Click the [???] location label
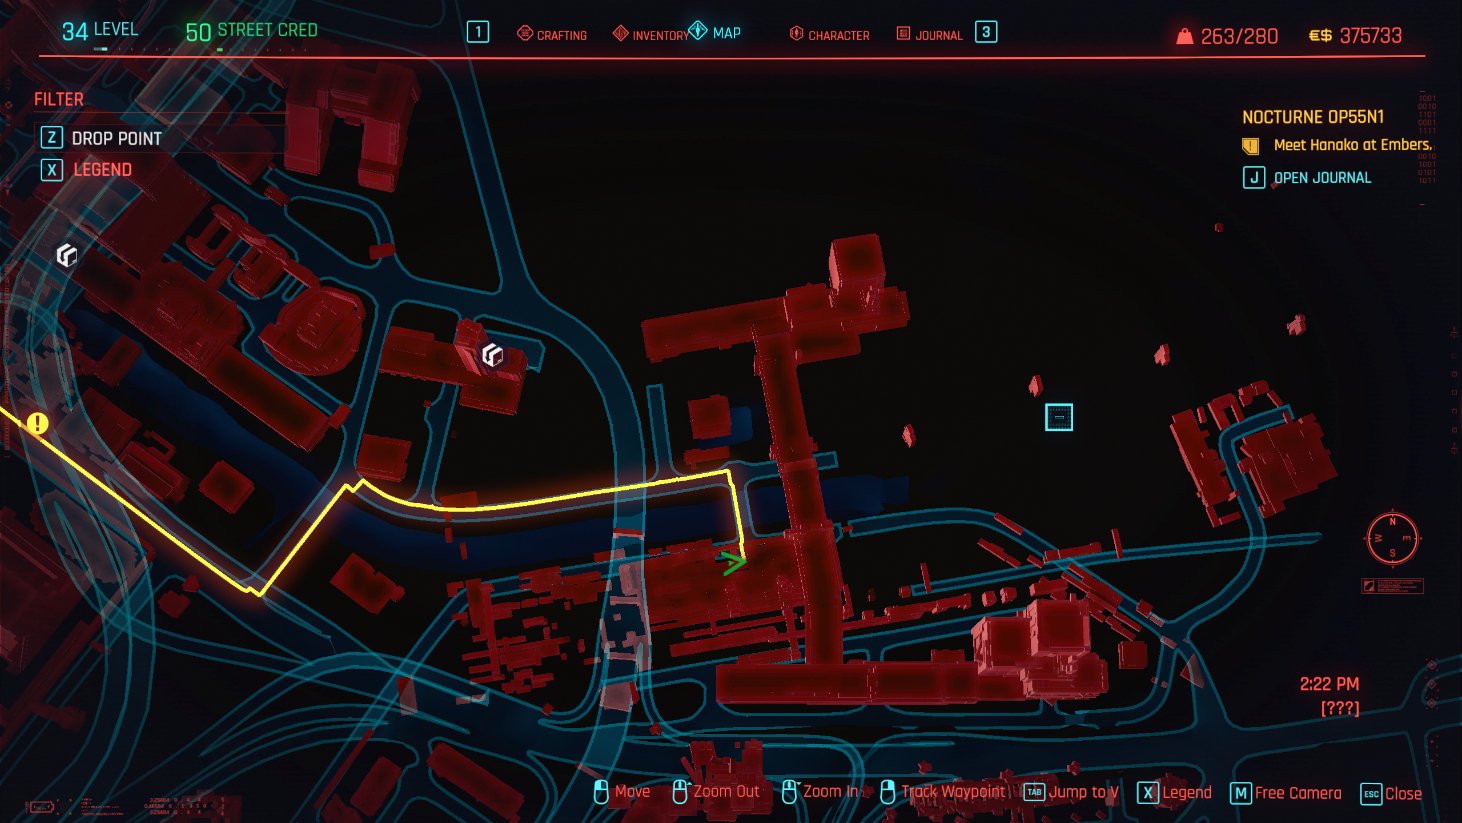 point(1340,708)
